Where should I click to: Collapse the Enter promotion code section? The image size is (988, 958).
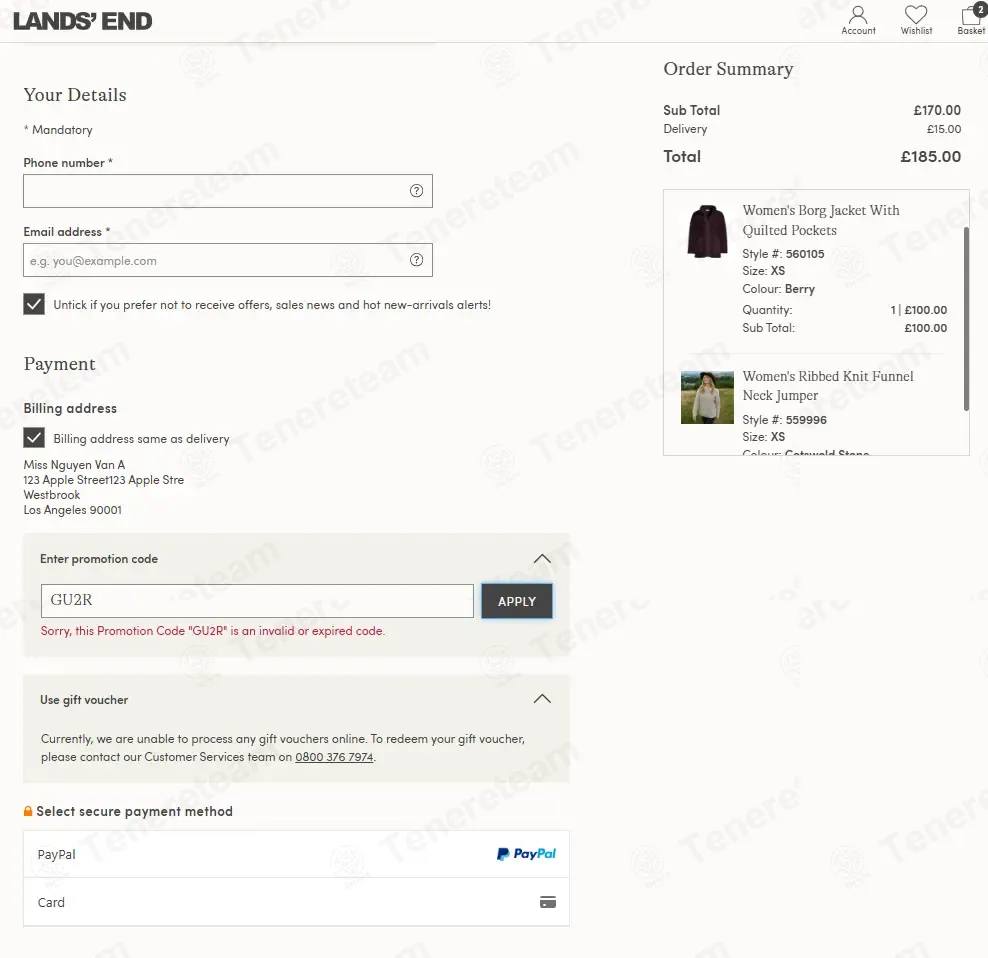(542, 559)
